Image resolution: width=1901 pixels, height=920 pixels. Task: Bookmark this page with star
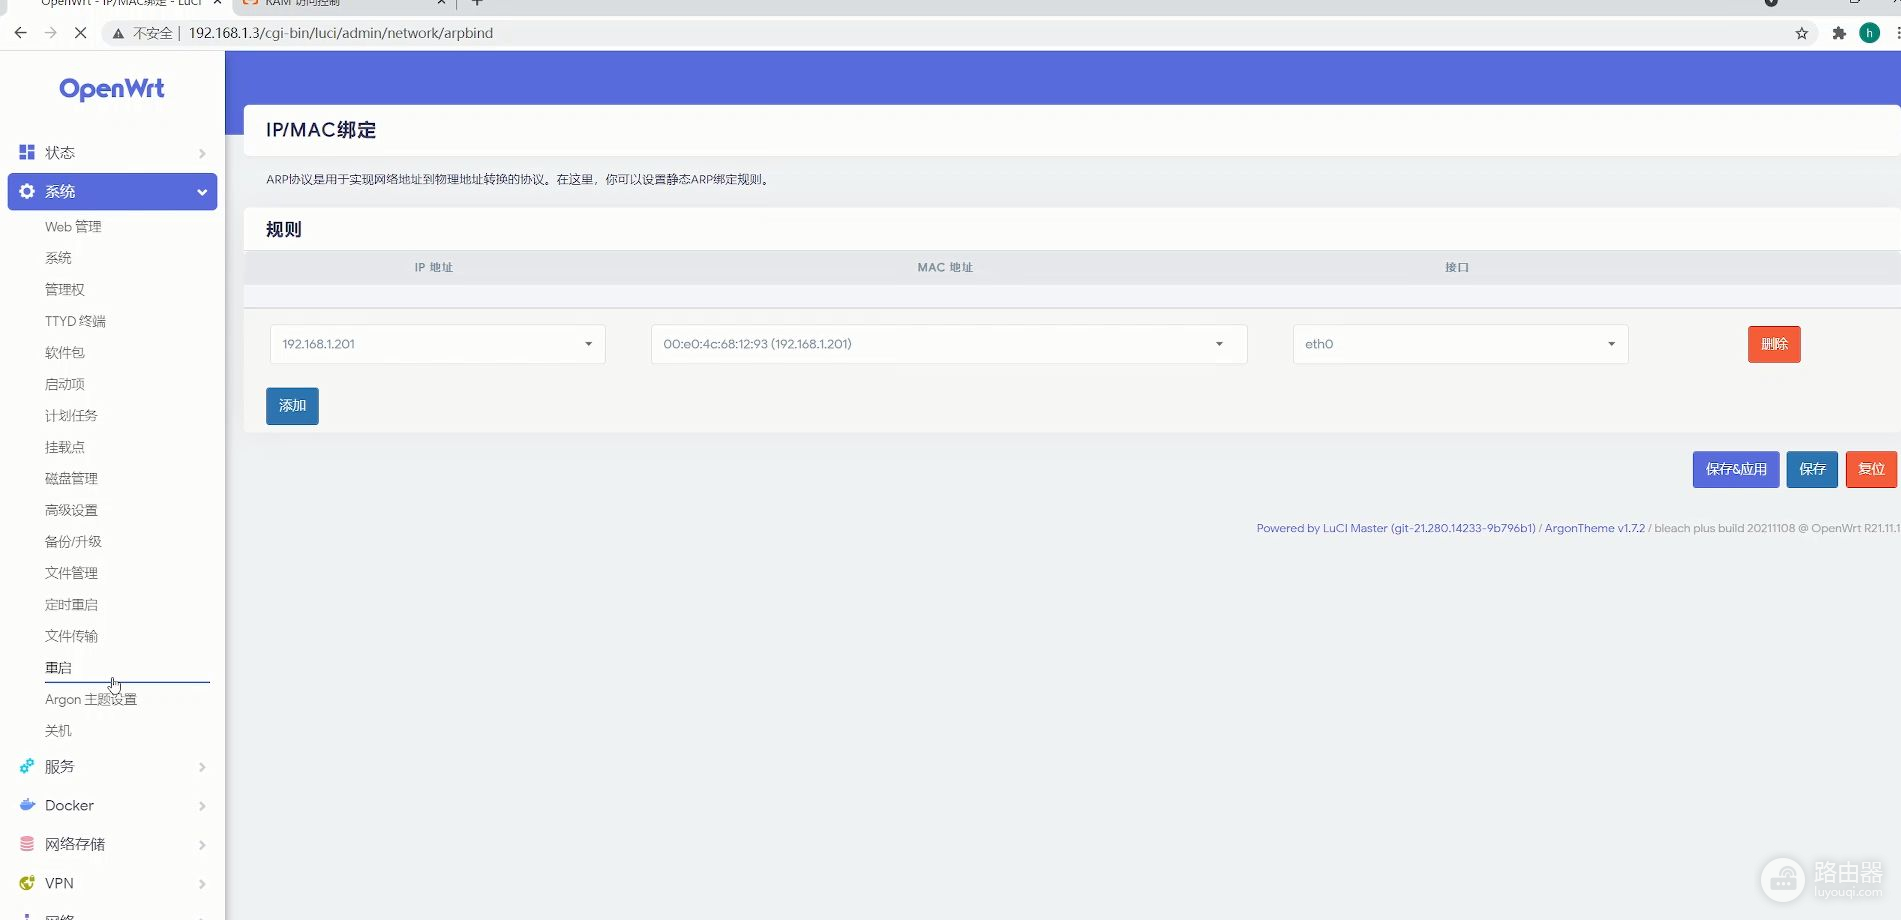click(1802, 33)
